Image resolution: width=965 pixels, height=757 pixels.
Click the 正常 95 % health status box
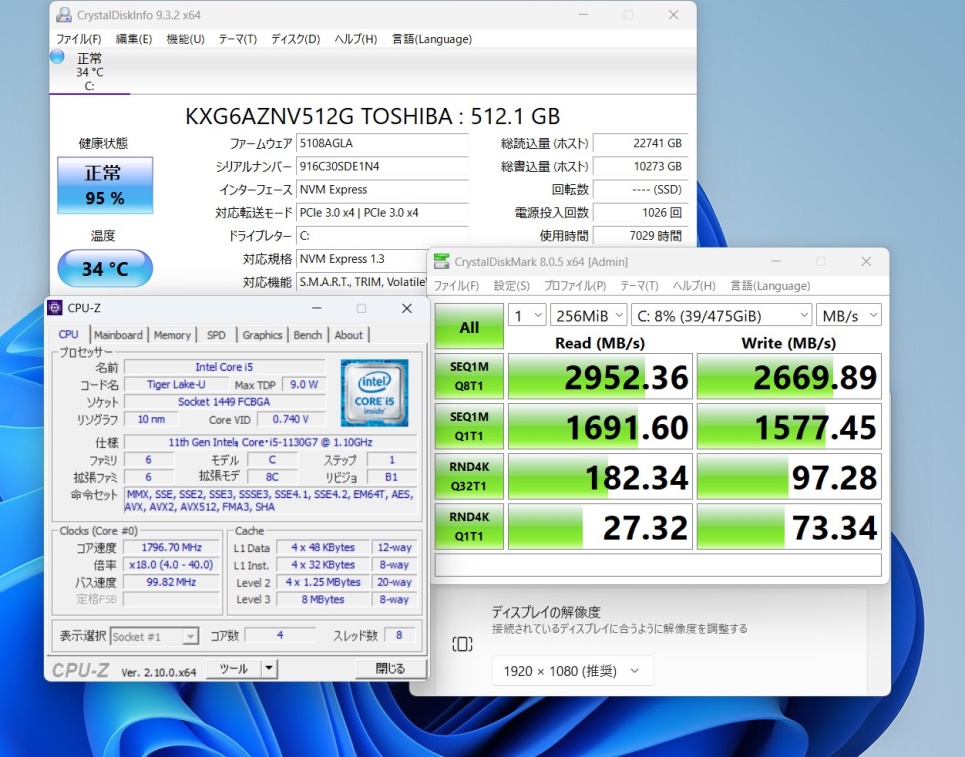(x=105, y=185)
